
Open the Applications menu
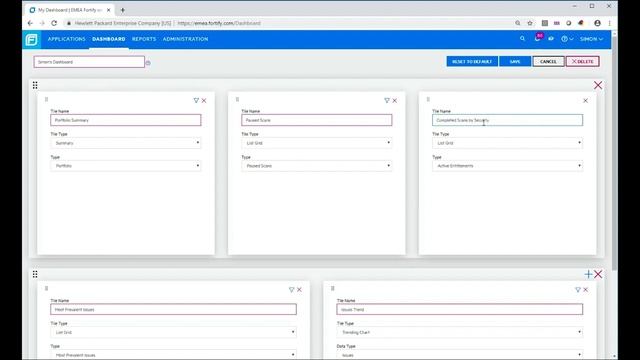coord(67,39)
